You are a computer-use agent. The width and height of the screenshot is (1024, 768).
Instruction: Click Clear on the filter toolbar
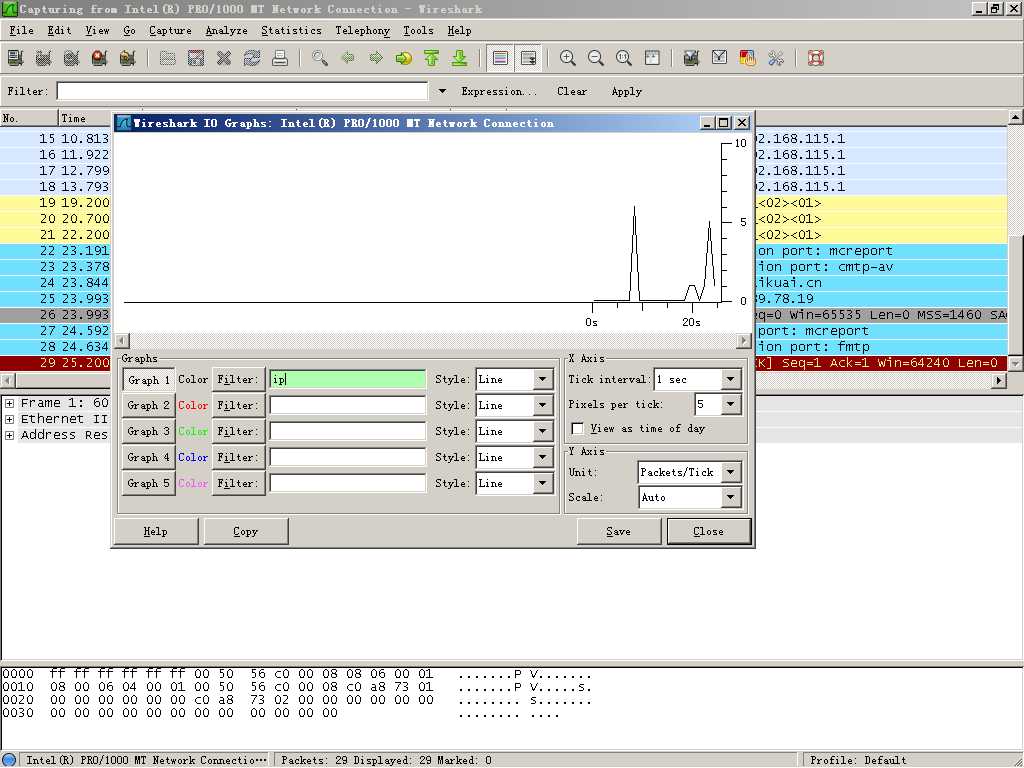point(572,91)
